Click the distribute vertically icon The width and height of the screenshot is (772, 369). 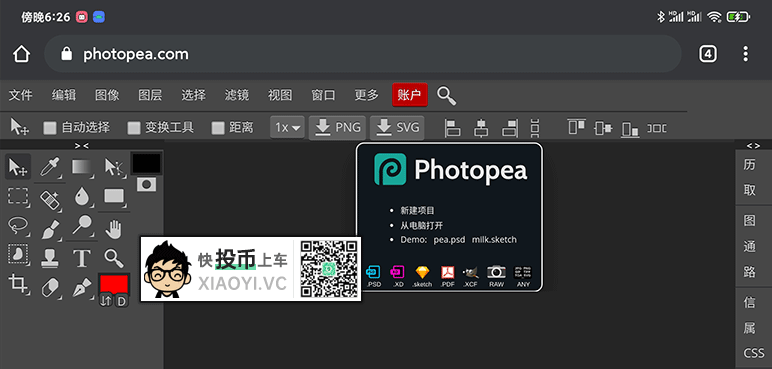(535, 128)
